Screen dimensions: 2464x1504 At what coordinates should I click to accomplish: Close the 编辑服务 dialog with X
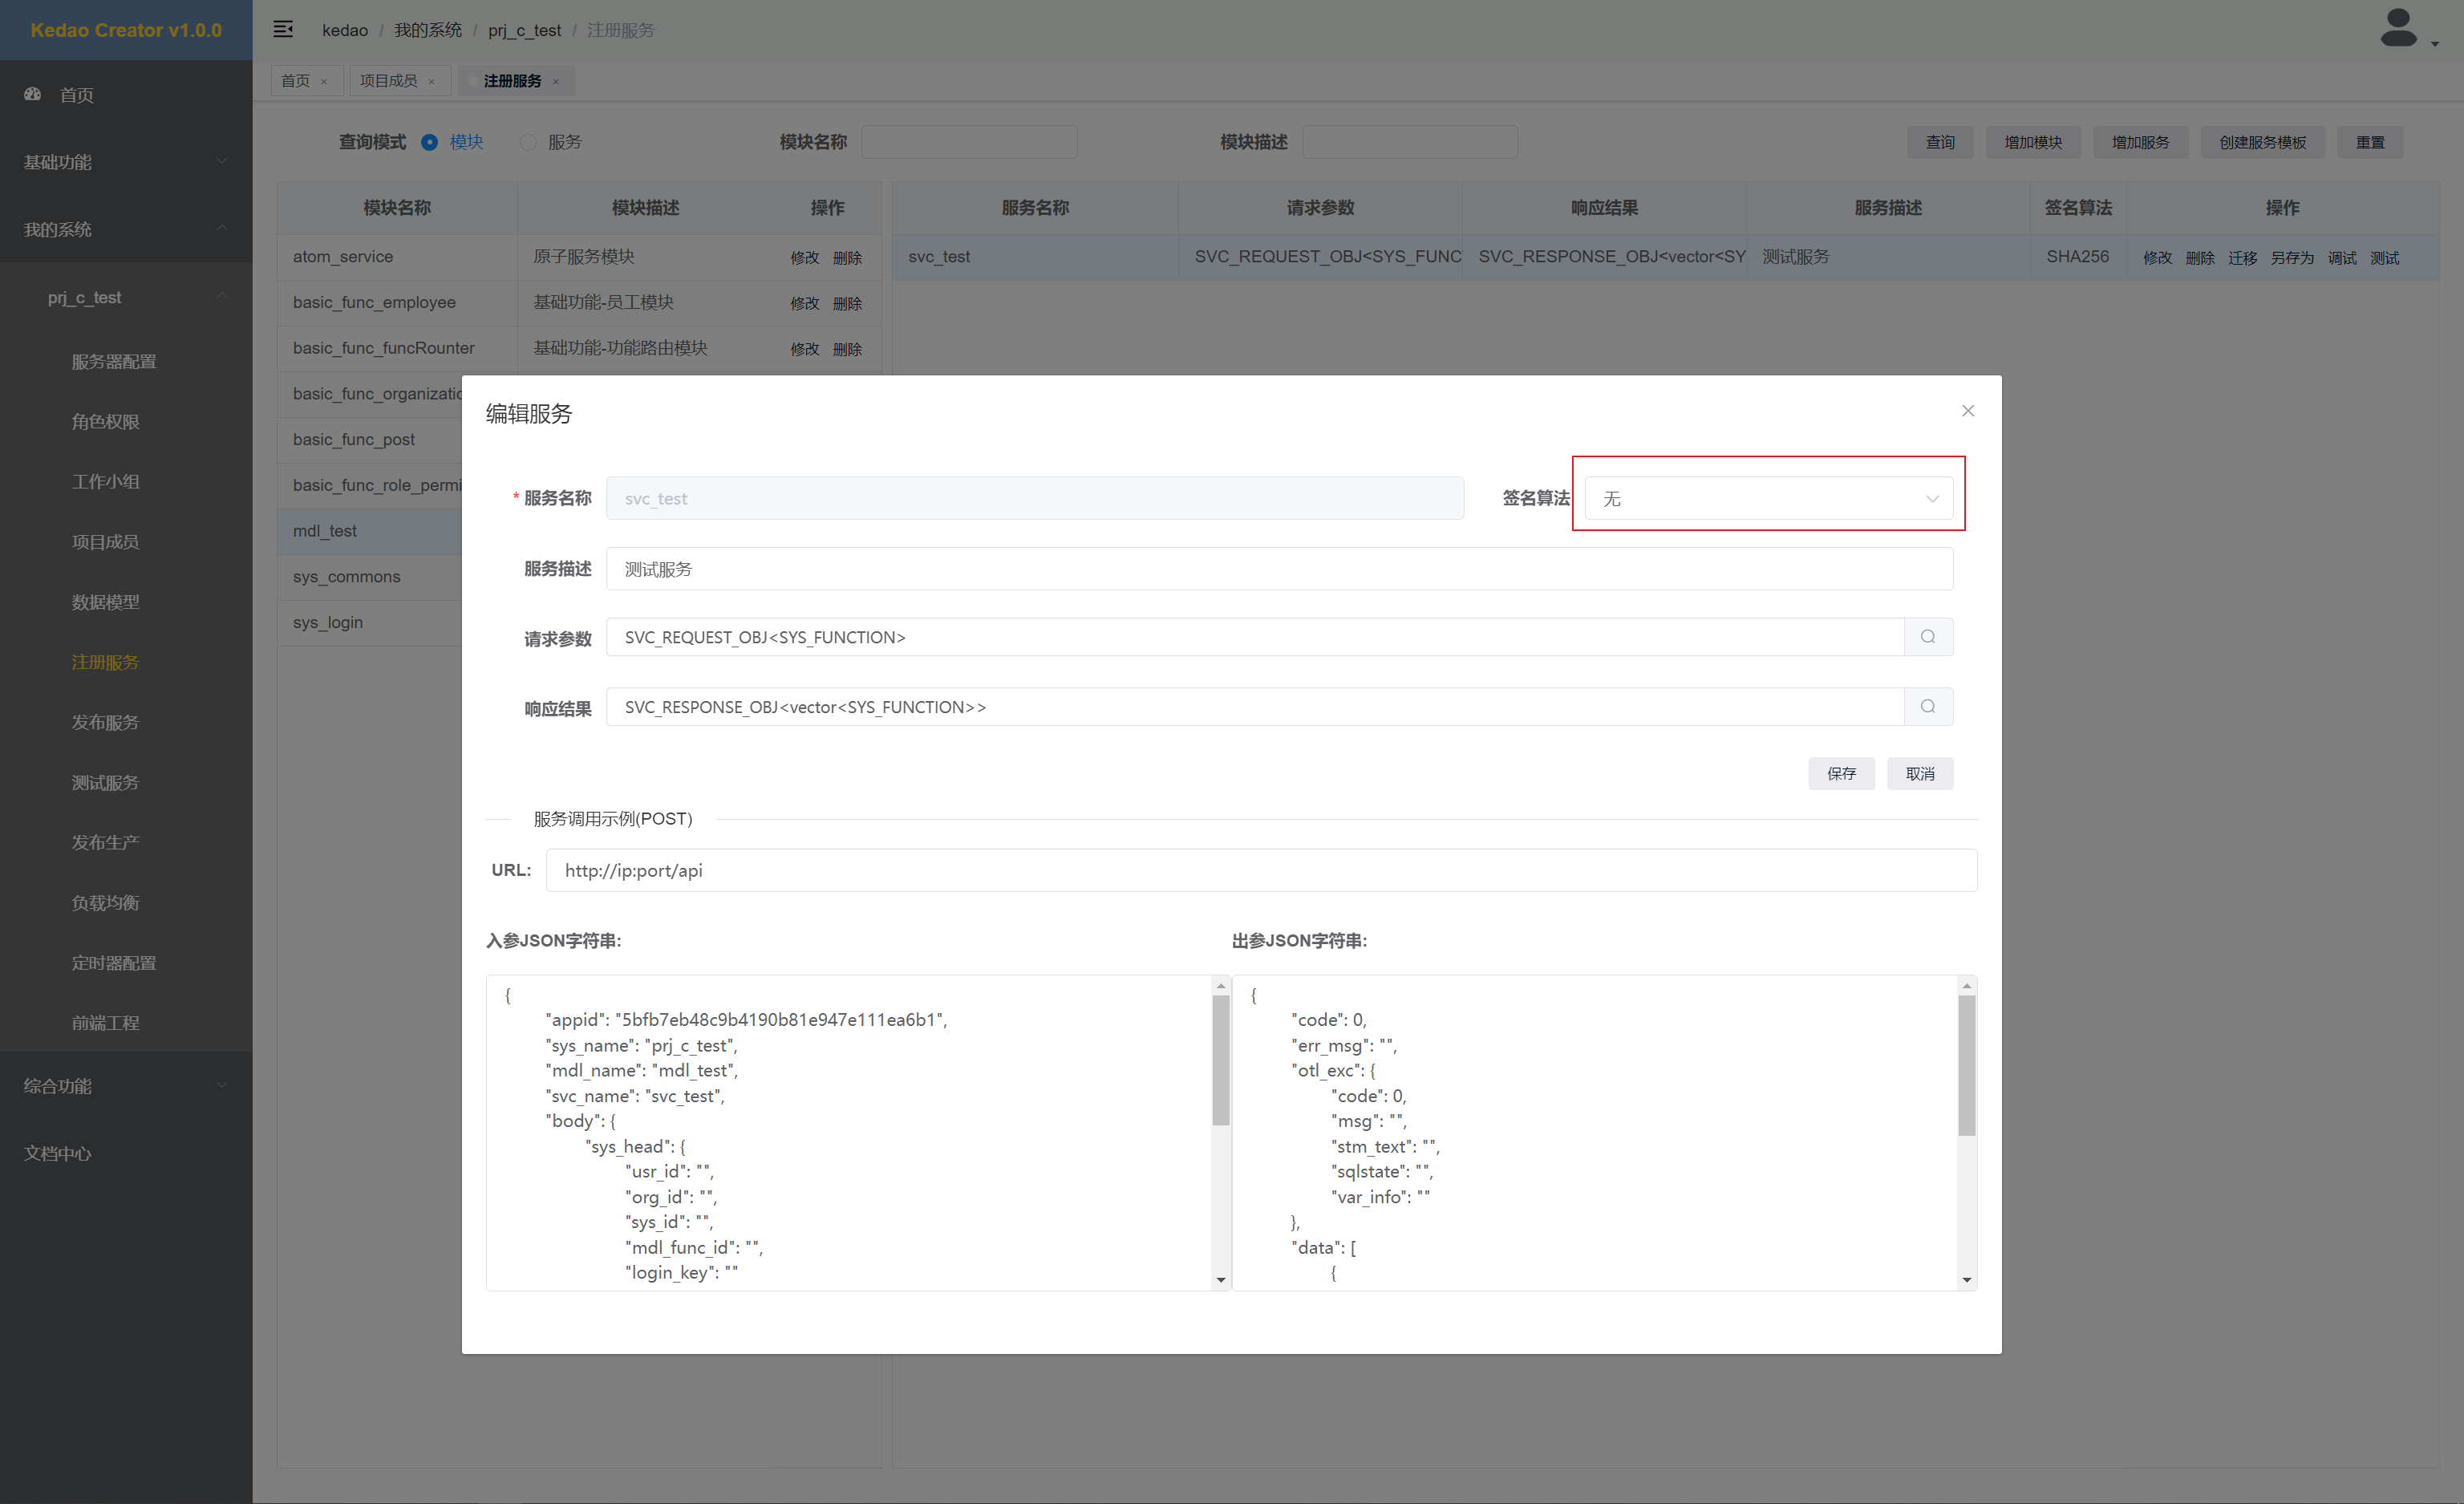click(x=1967, y=411)
